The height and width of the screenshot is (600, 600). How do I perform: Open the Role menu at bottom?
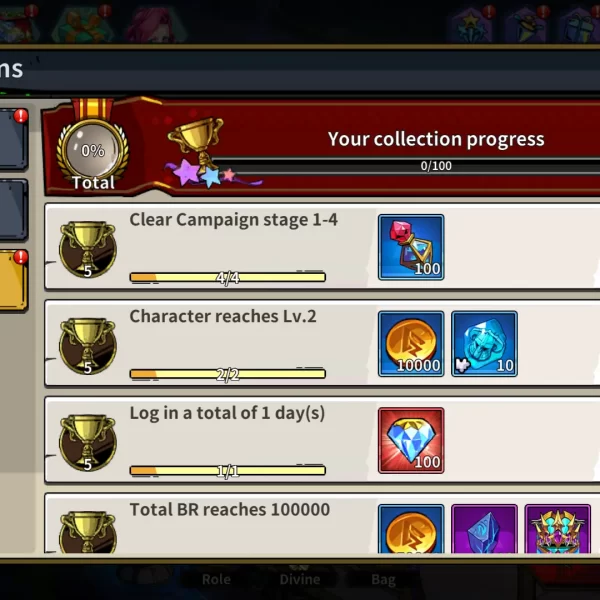pyautogui.click(x=216, y=579)
